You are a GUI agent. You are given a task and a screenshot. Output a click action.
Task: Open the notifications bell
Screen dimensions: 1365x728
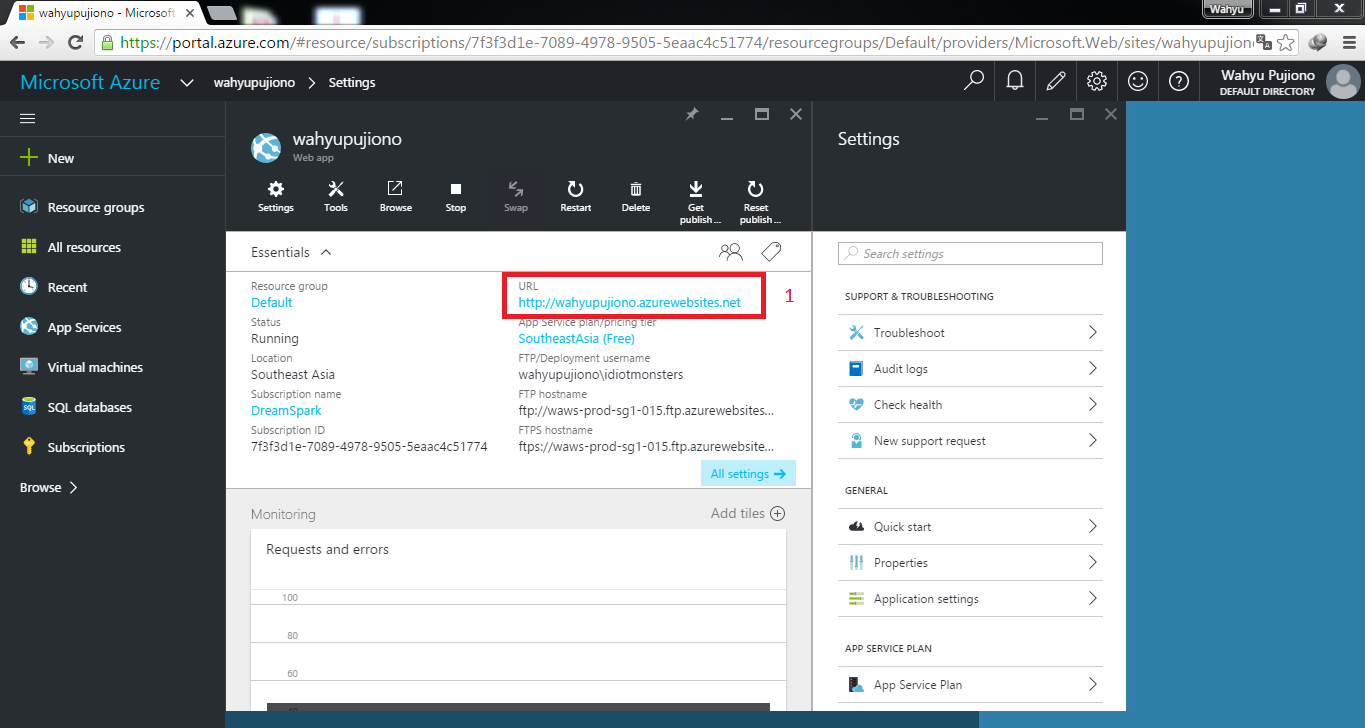coord(1015,81)
